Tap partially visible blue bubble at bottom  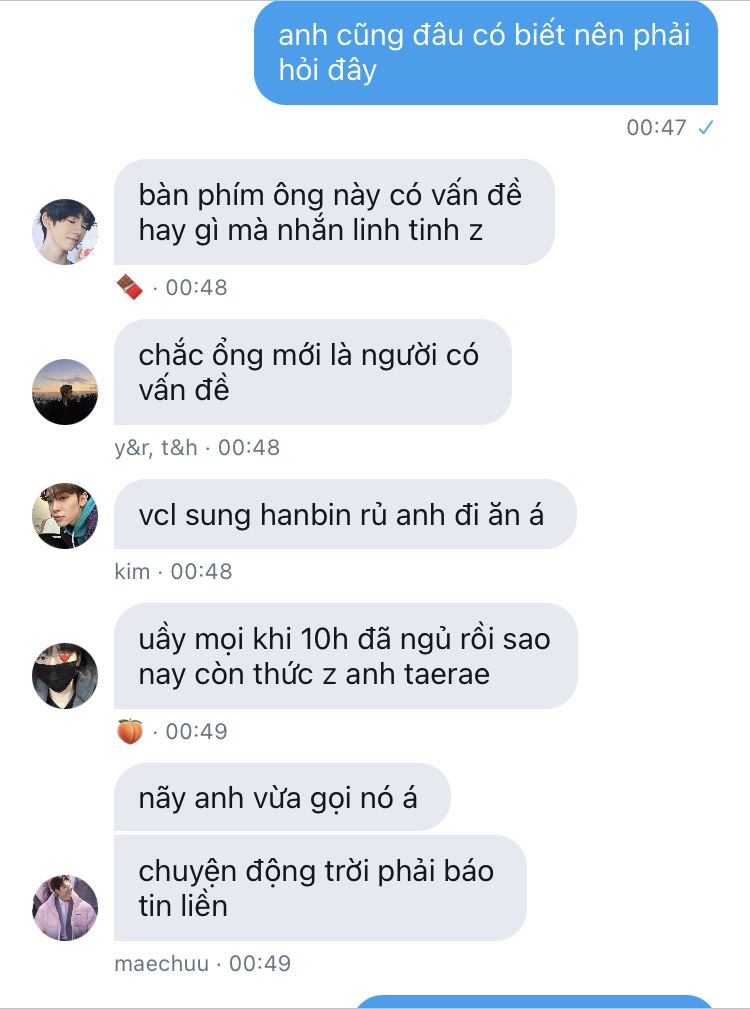pos(534,1002)
